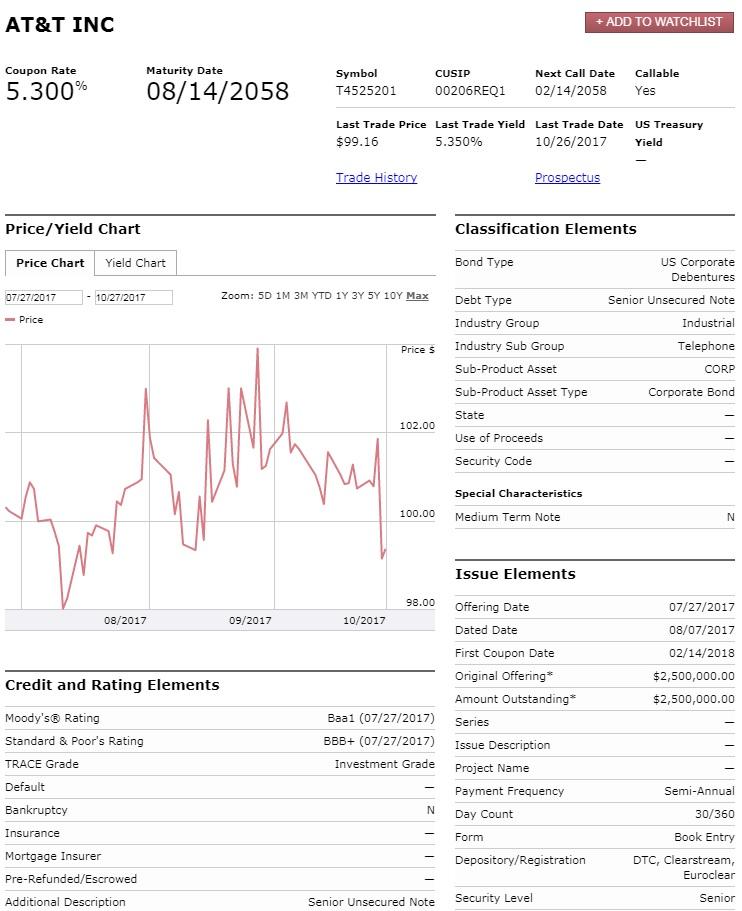Click the CORP sub-product asset value

(719, 370)
